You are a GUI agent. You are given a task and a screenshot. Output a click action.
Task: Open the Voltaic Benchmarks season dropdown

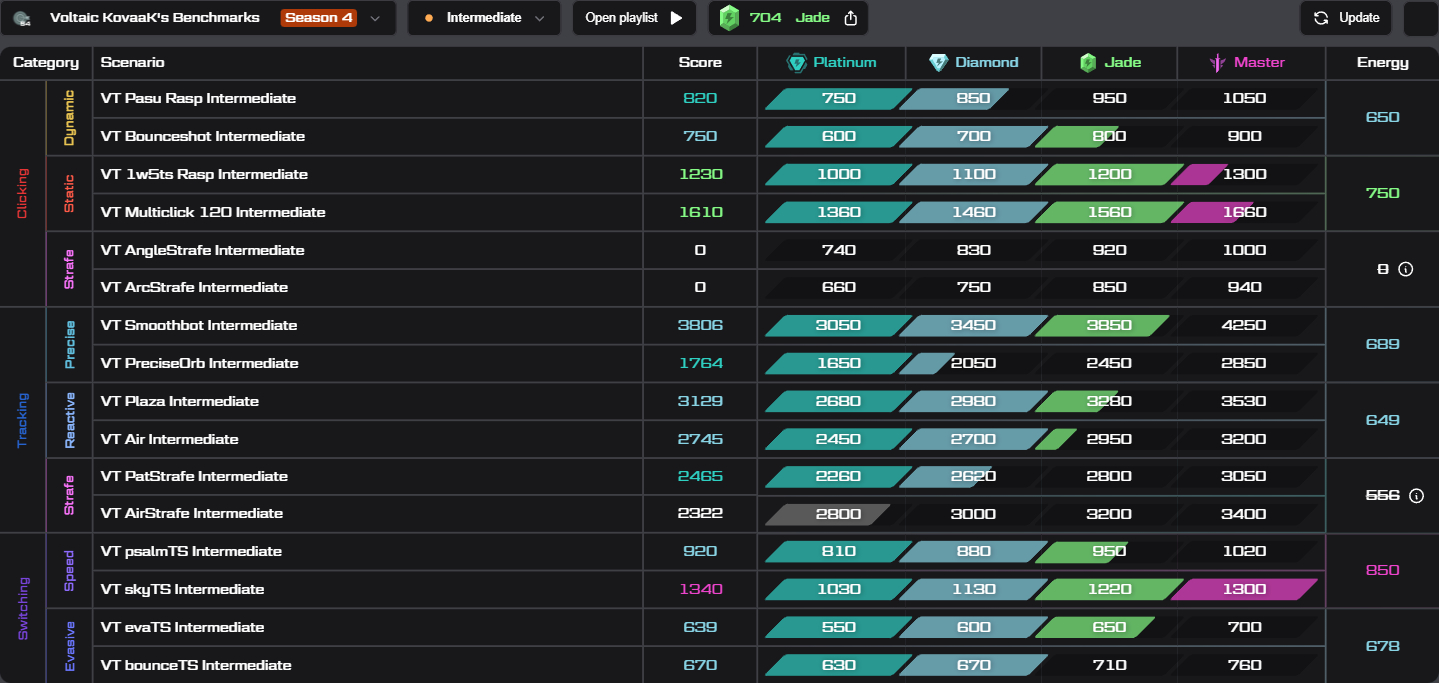point(198,18)
